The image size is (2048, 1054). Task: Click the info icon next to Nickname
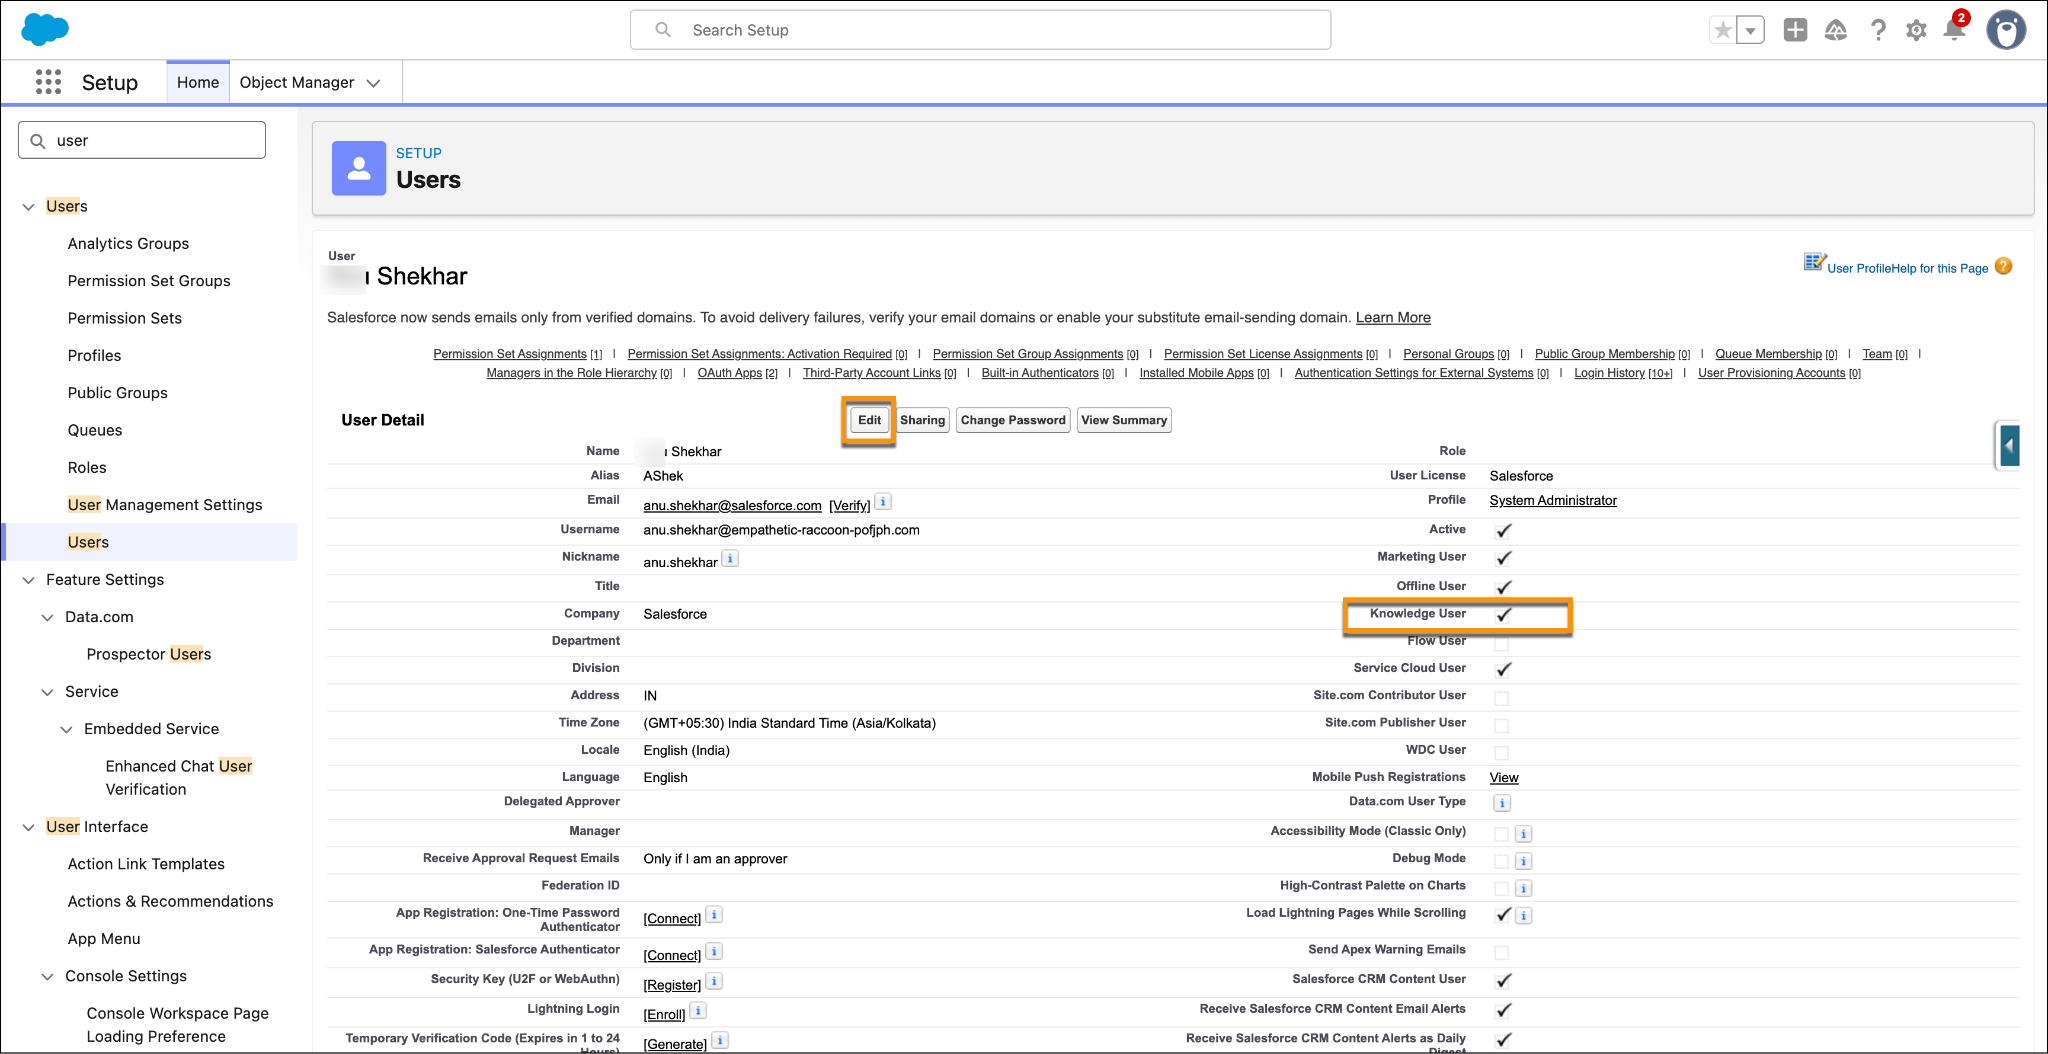pyautogui.click(x=731, y=559)
